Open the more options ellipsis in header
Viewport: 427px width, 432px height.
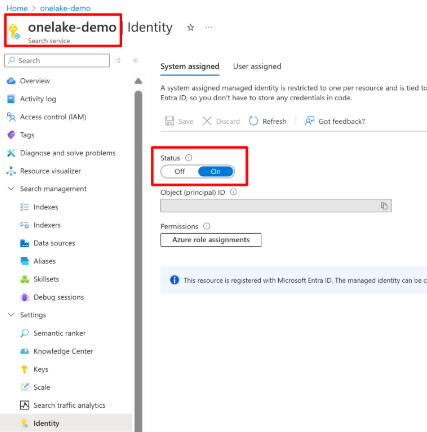[209, 27]
